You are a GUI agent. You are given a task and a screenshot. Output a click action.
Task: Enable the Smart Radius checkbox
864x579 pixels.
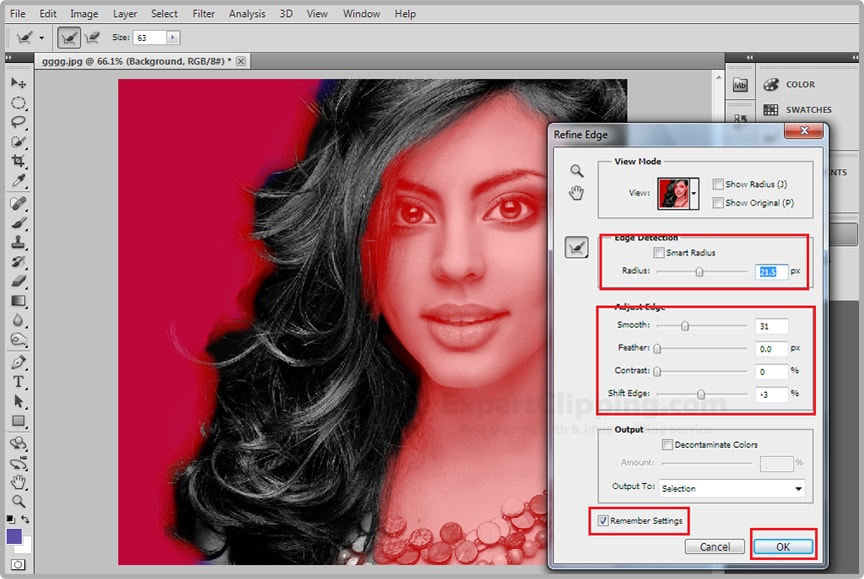tap(659, 253)
